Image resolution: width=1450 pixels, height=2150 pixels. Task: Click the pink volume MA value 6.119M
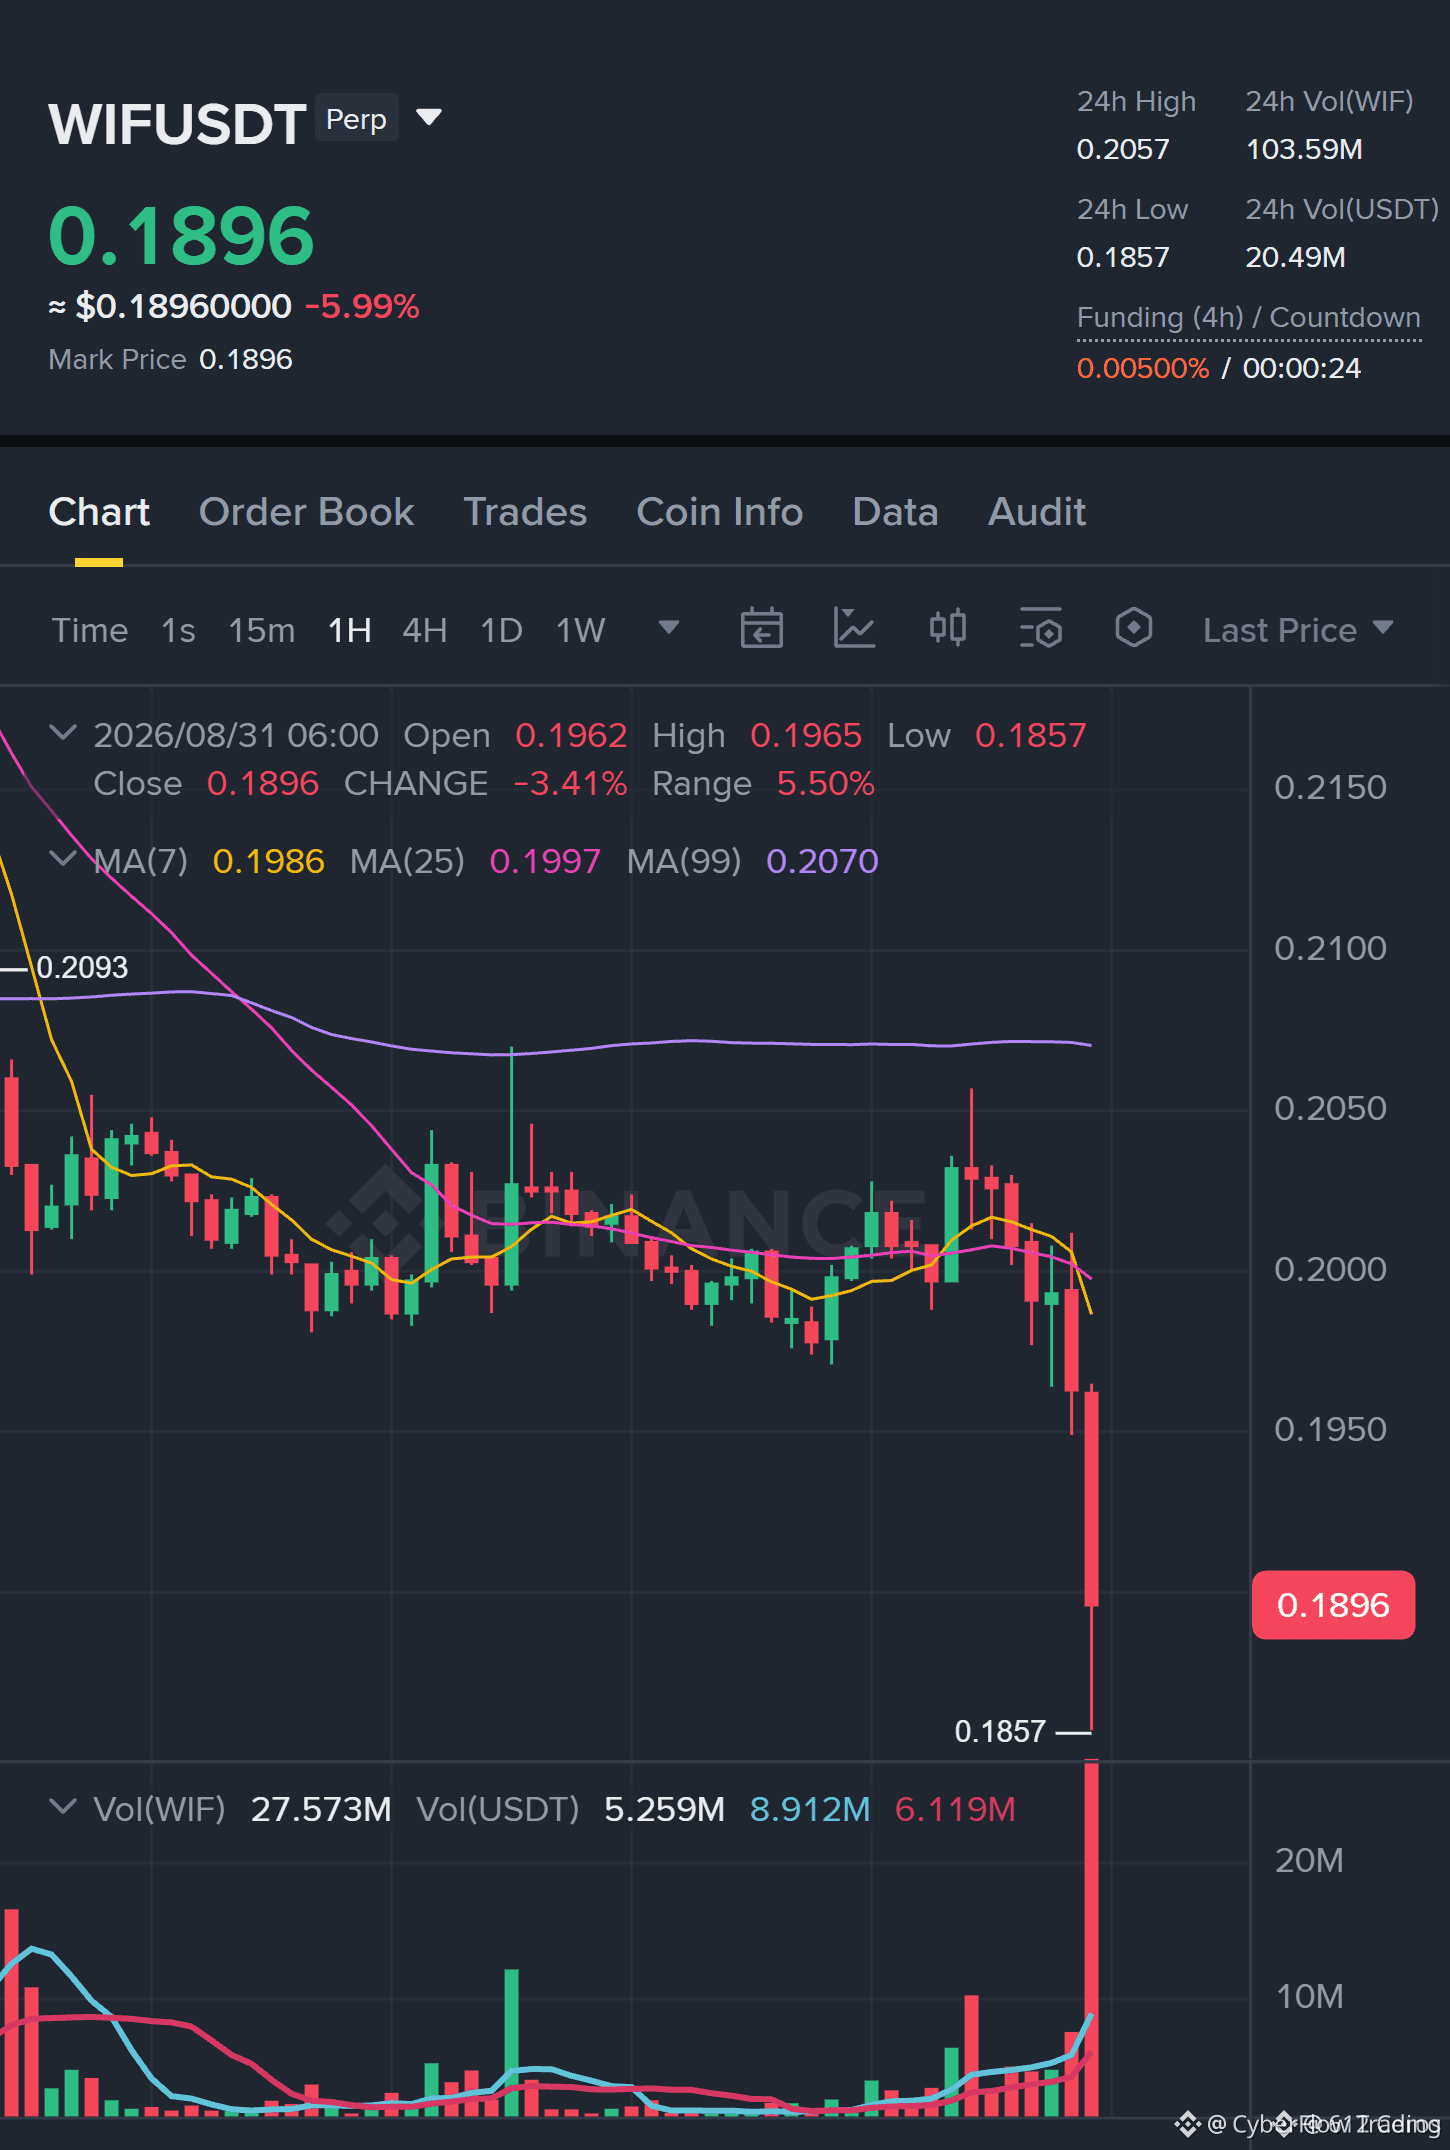click(x=955, y=1809)
